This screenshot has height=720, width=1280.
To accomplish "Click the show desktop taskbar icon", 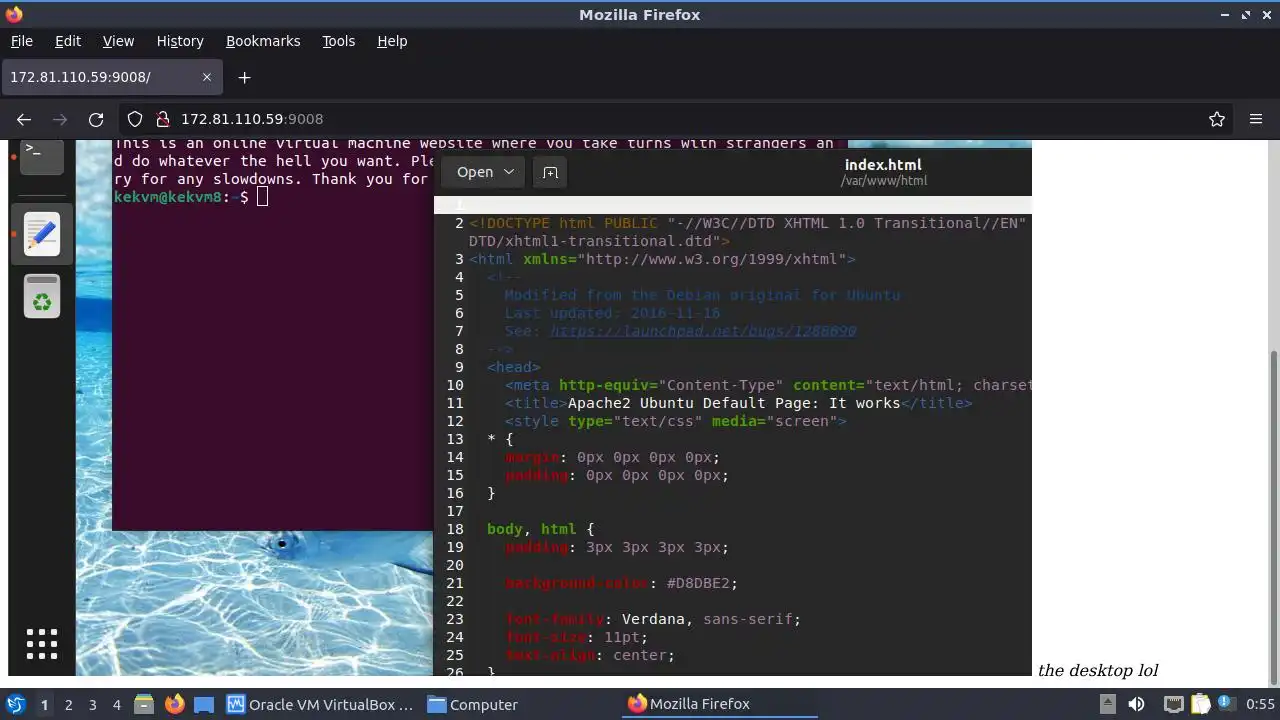I will tap(204, 705).
